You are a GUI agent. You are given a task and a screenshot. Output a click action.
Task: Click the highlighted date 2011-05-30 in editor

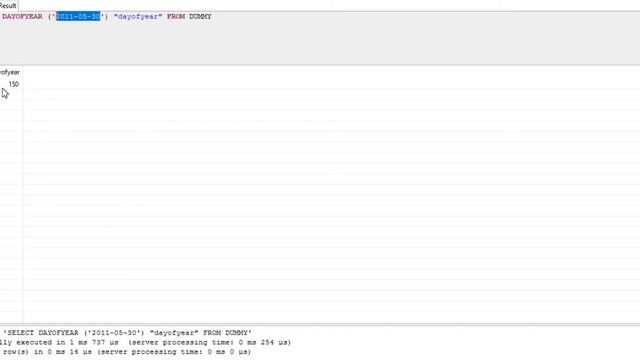tap(78, 17)
